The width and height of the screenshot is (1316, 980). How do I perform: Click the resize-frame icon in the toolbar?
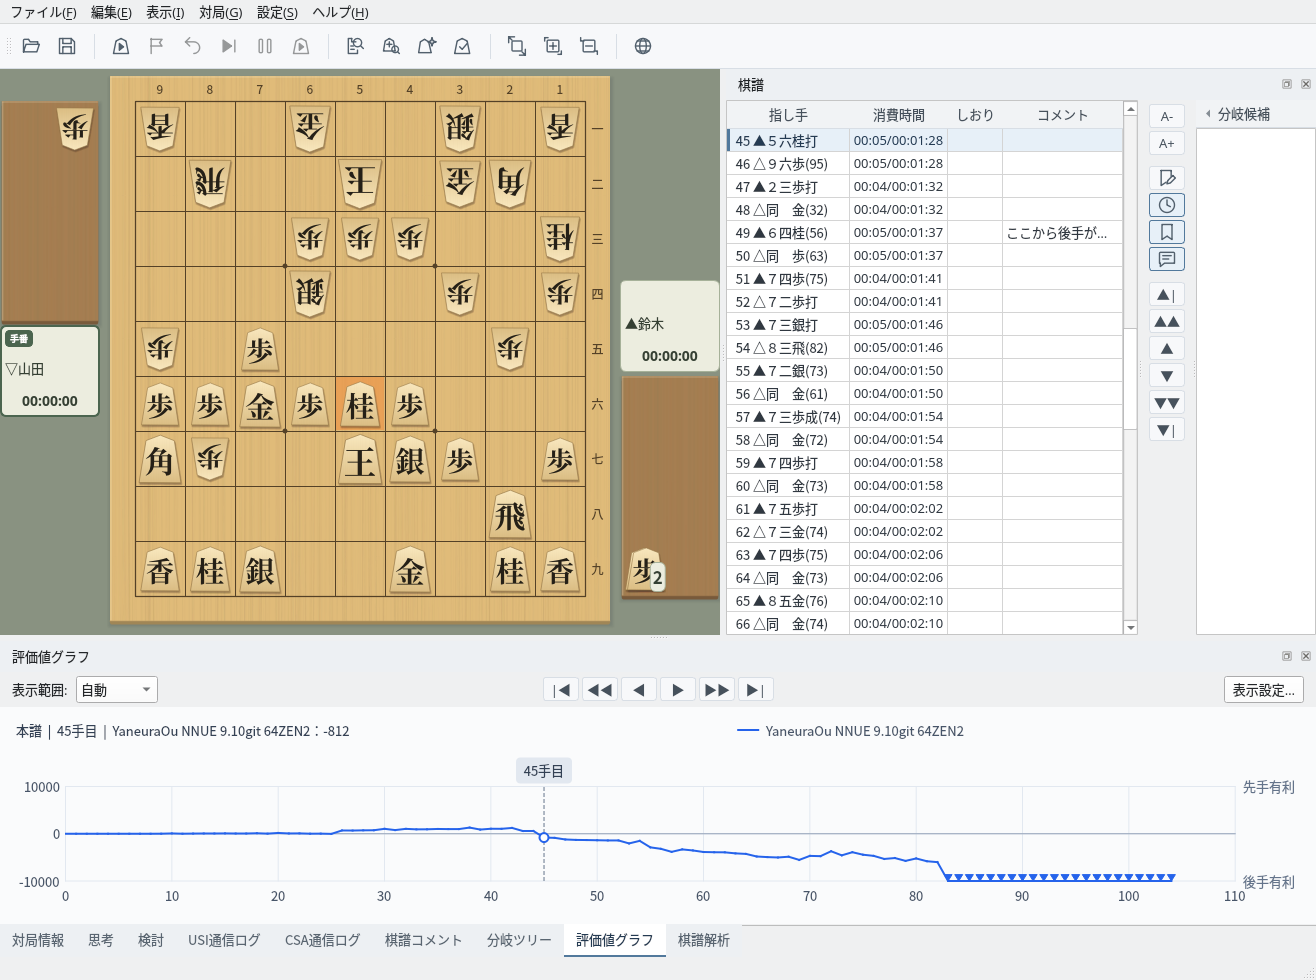point(516,46)
